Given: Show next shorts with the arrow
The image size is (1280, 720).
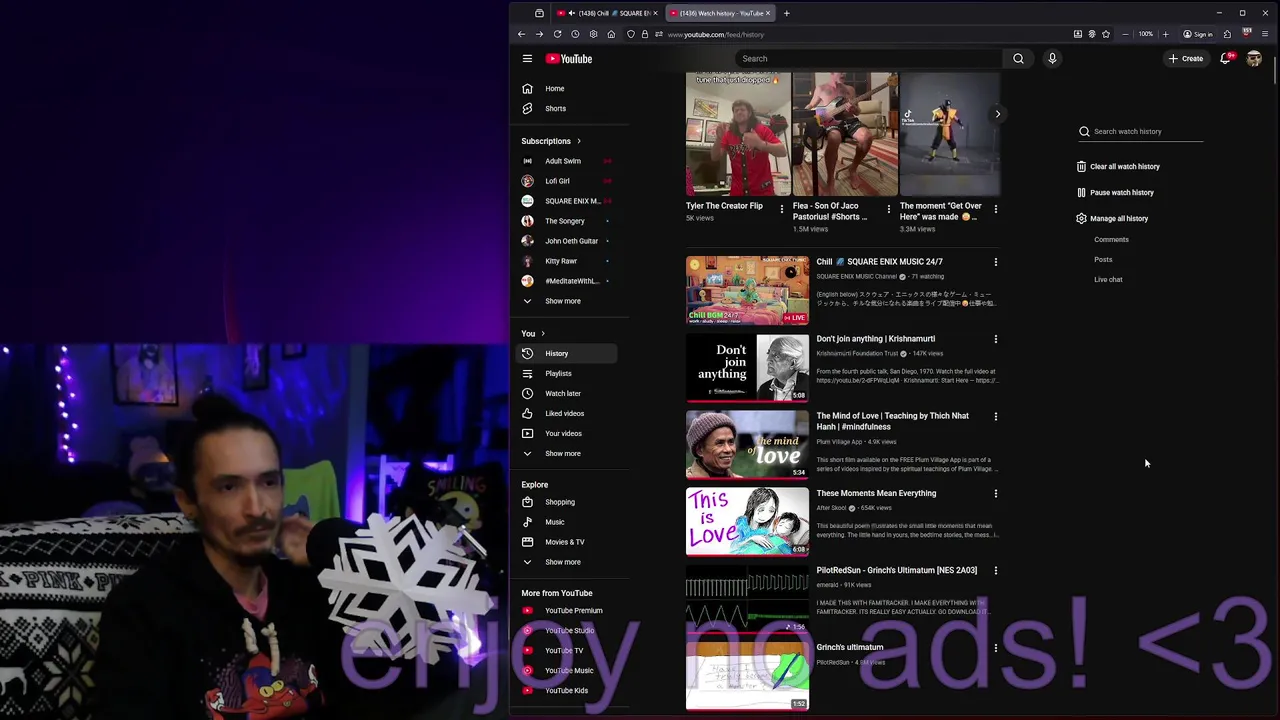Looking at the screenshot, I should (997, 114).
